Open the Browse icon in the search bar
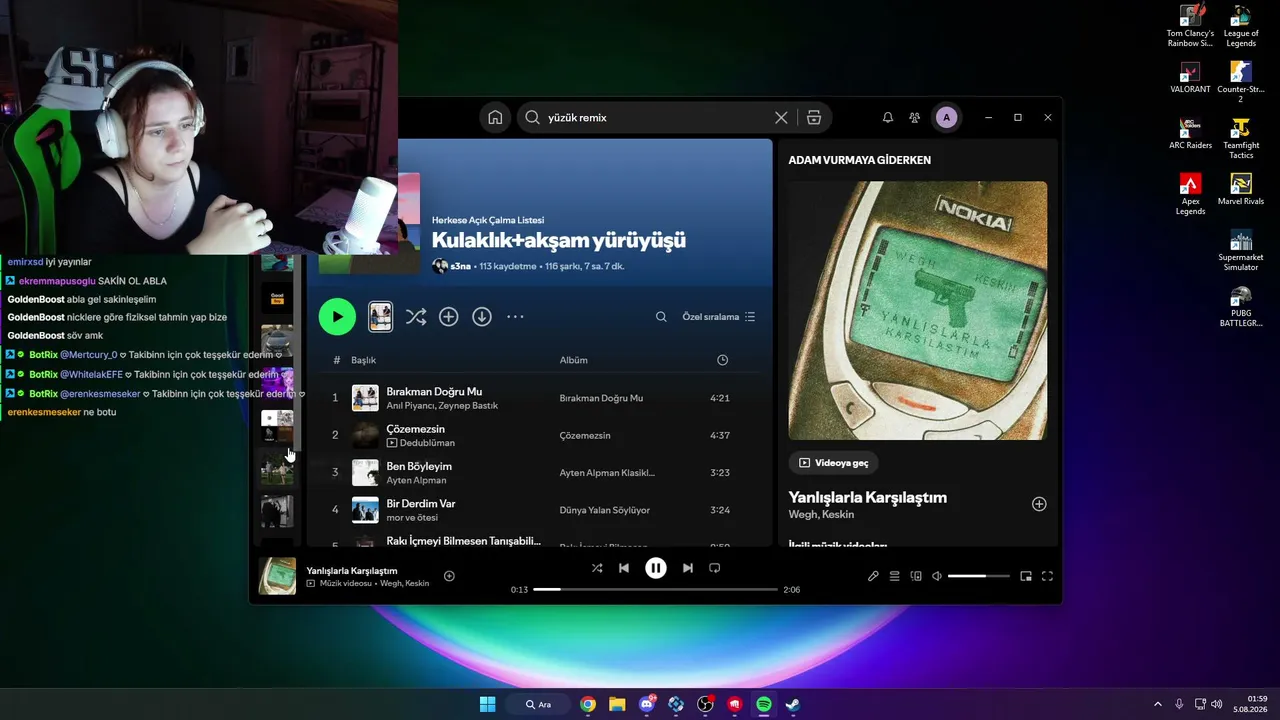This screenshot has width=1280, height=720. [x=814, y=117]
